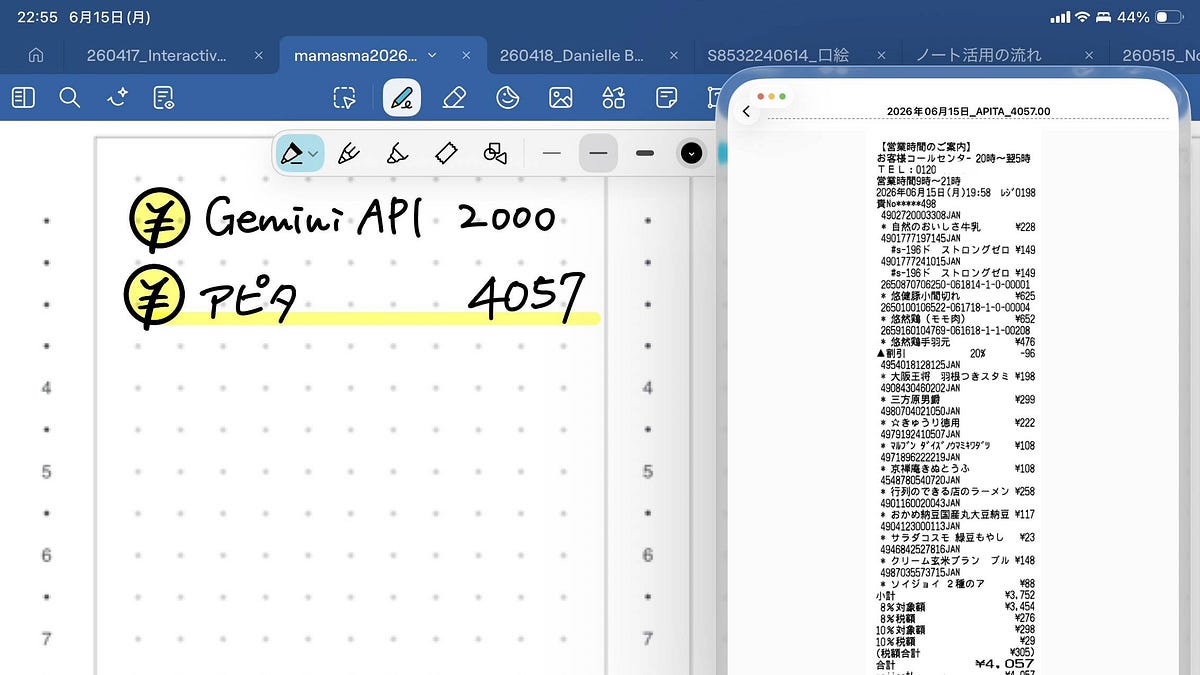The image size is (1200, 675).
Task: Select the Eraser tool
Action: (454, 97)
